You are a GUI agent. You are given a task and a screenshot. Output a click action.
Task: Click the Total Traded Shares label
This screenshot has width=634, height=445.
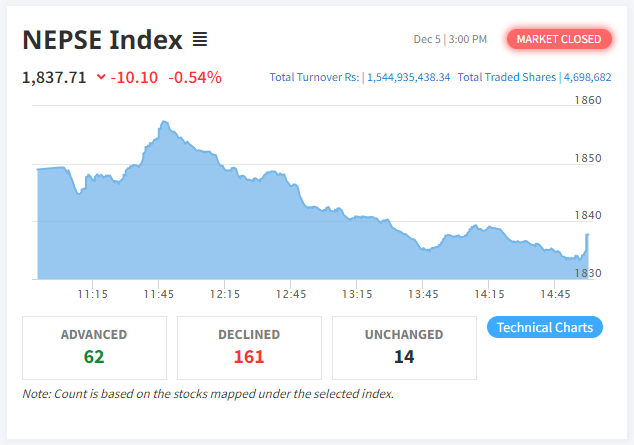pos(508,77)
